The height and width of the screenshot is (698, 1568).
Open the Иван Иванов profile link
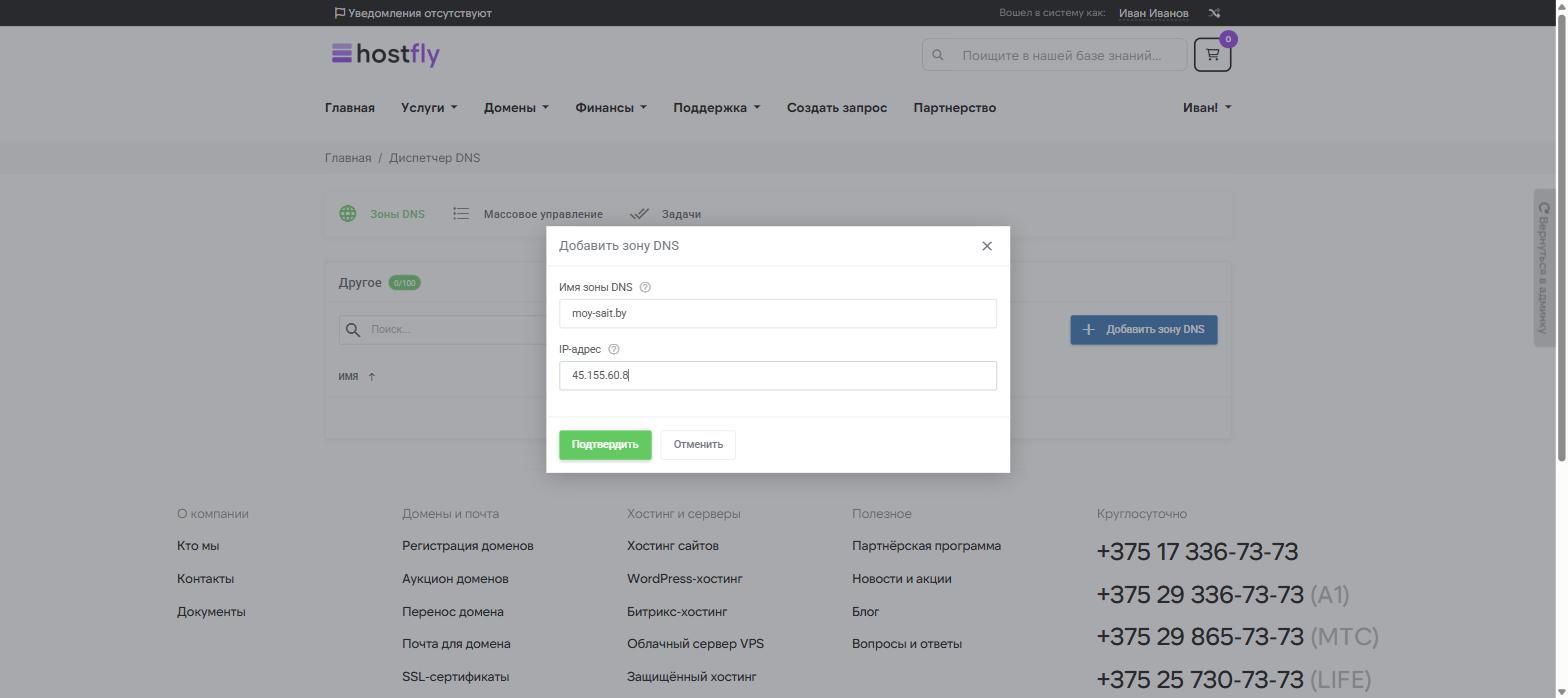tap(1154, 13)
